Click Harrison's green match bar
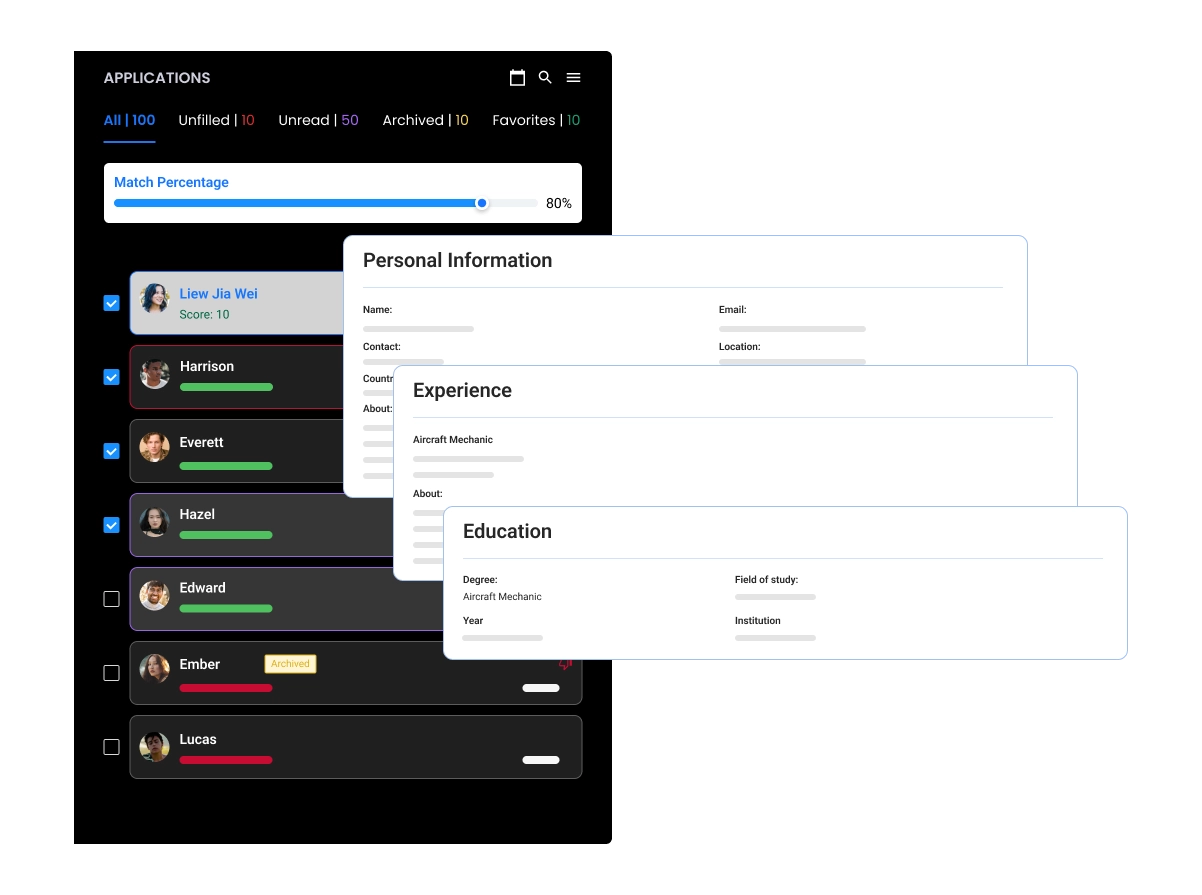 226,386
